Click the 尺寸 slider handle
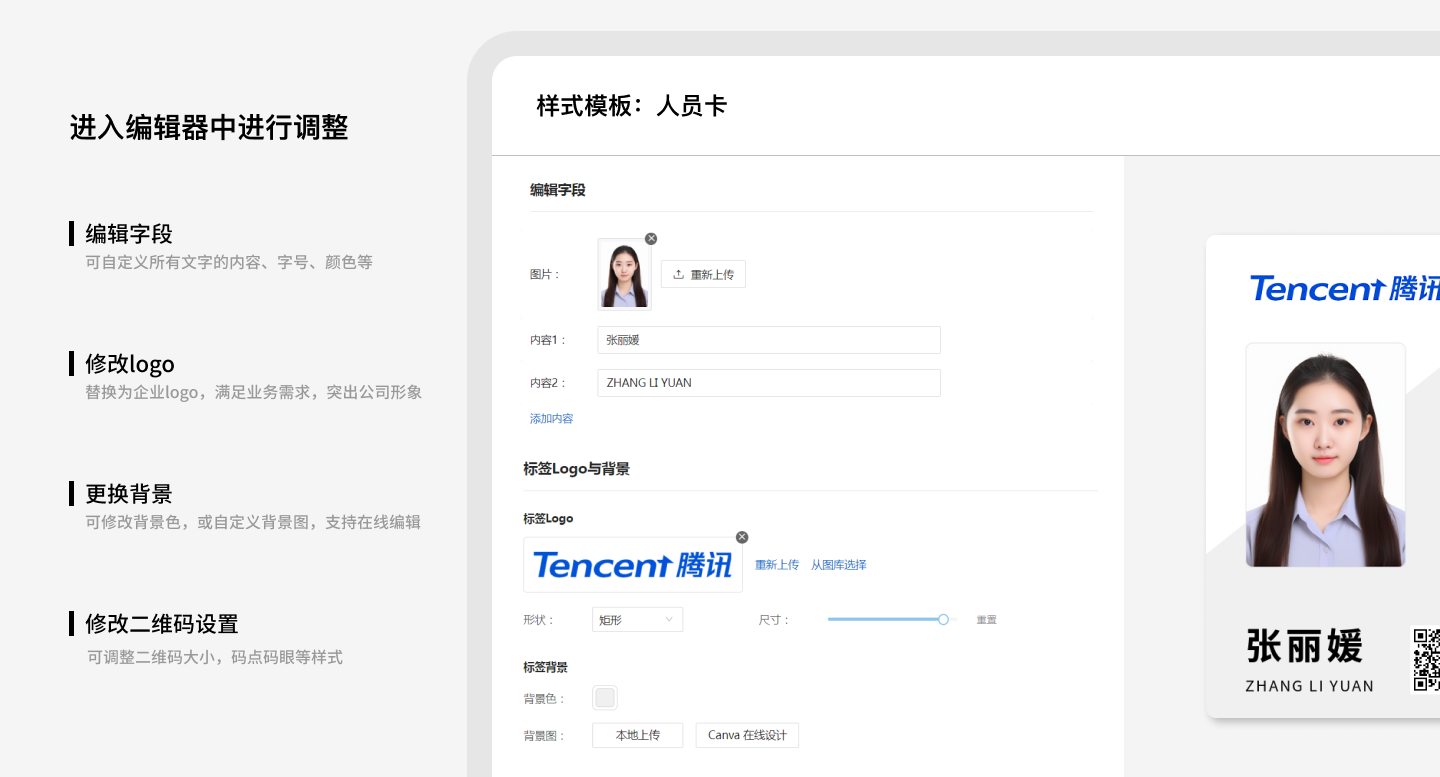The height and width of the screenshot is (777, 1440). click(x=943, y=620)
